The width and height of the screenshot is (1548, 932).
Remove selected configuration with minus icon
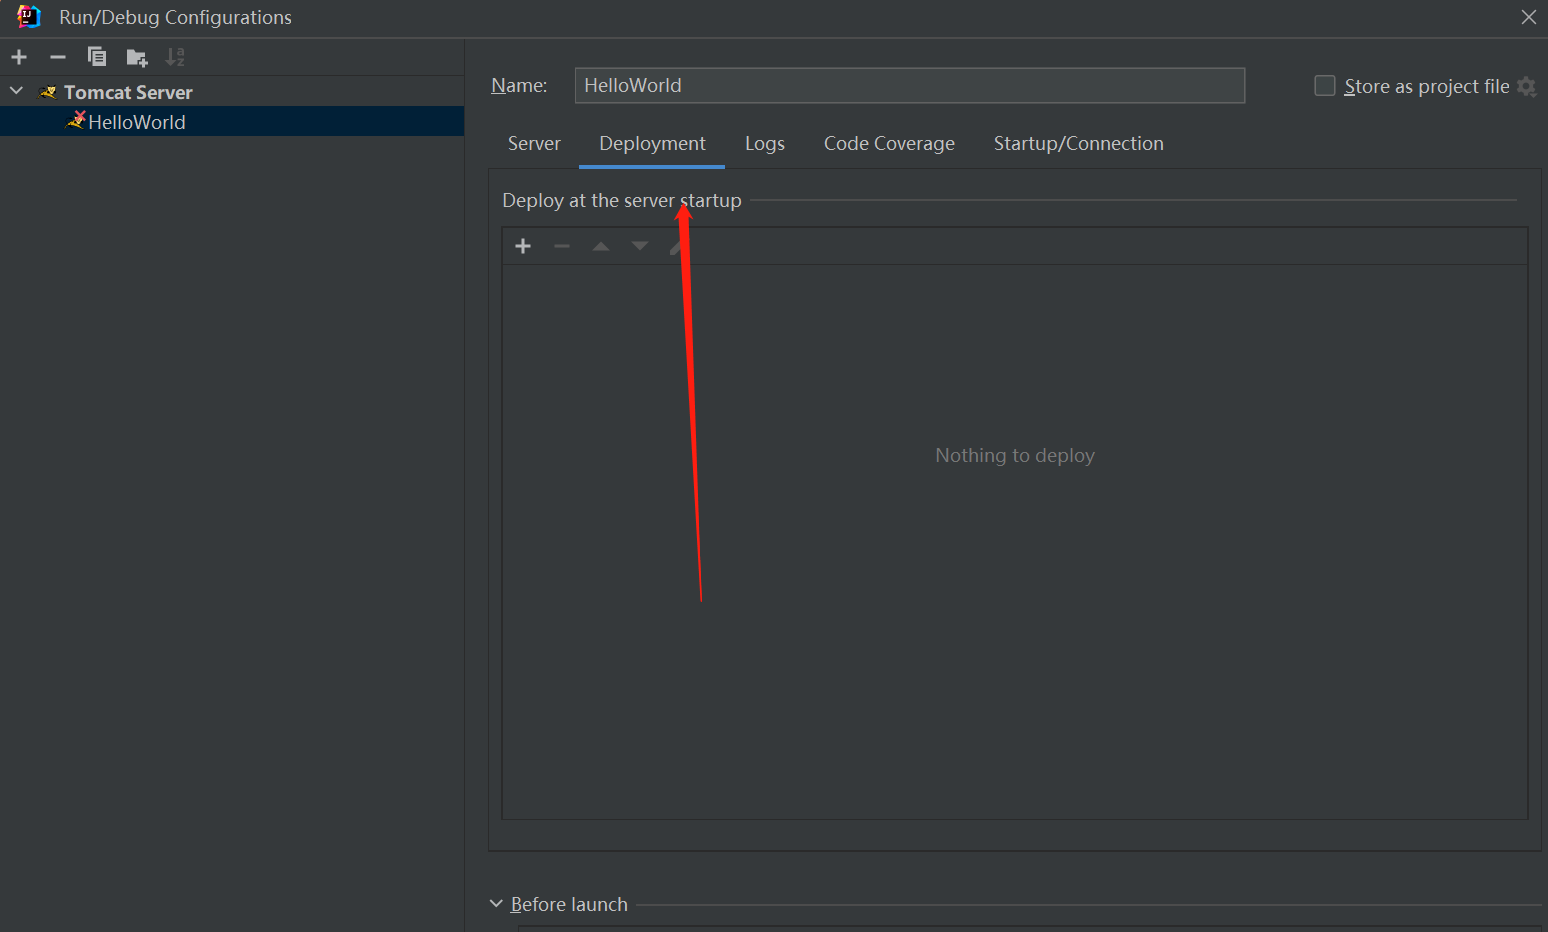pyautogui.click(x=58, y=57)
